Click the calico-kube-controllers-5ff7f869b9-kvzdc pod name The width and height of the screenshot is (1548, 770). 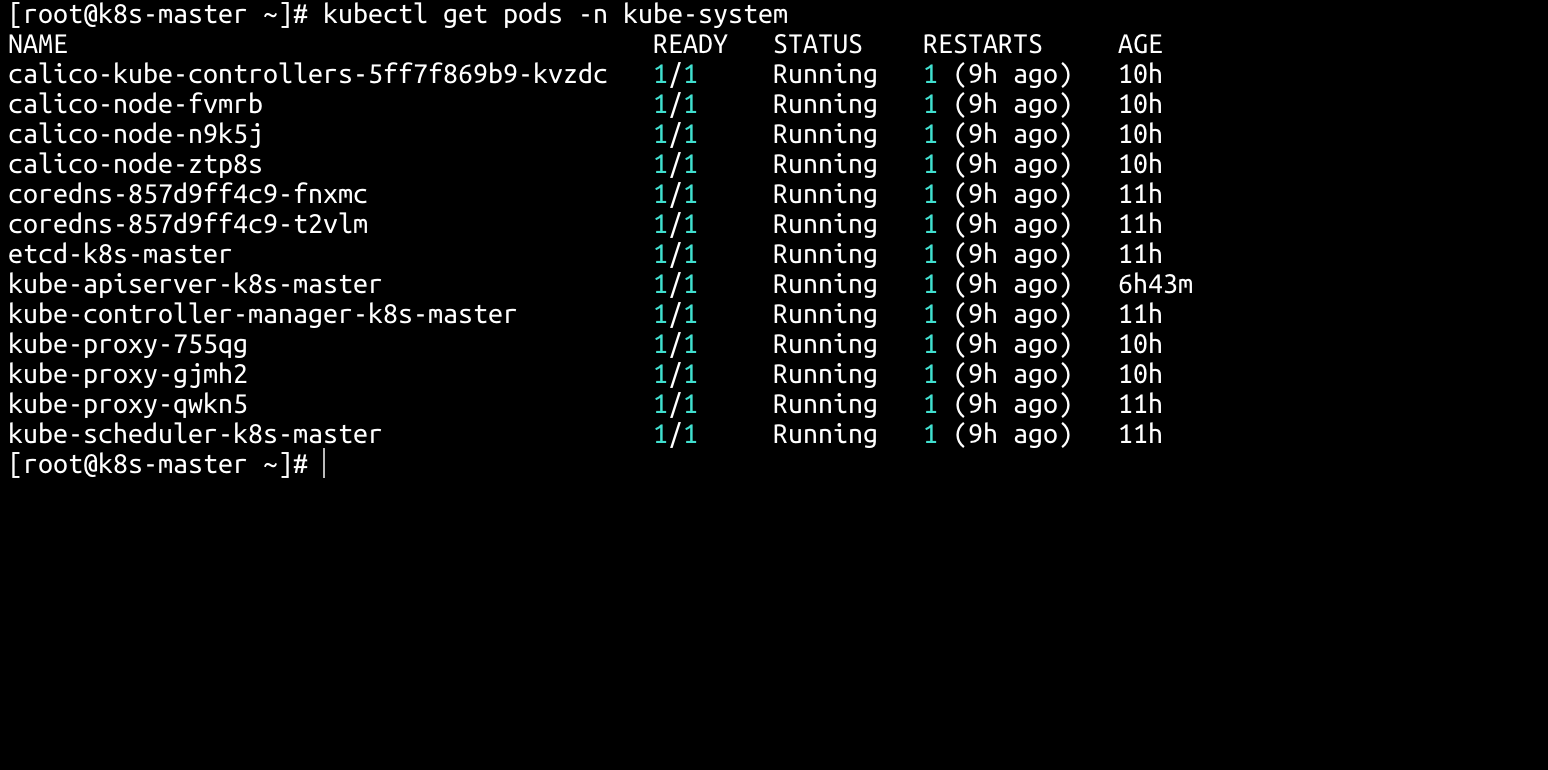tap(307, 75)
